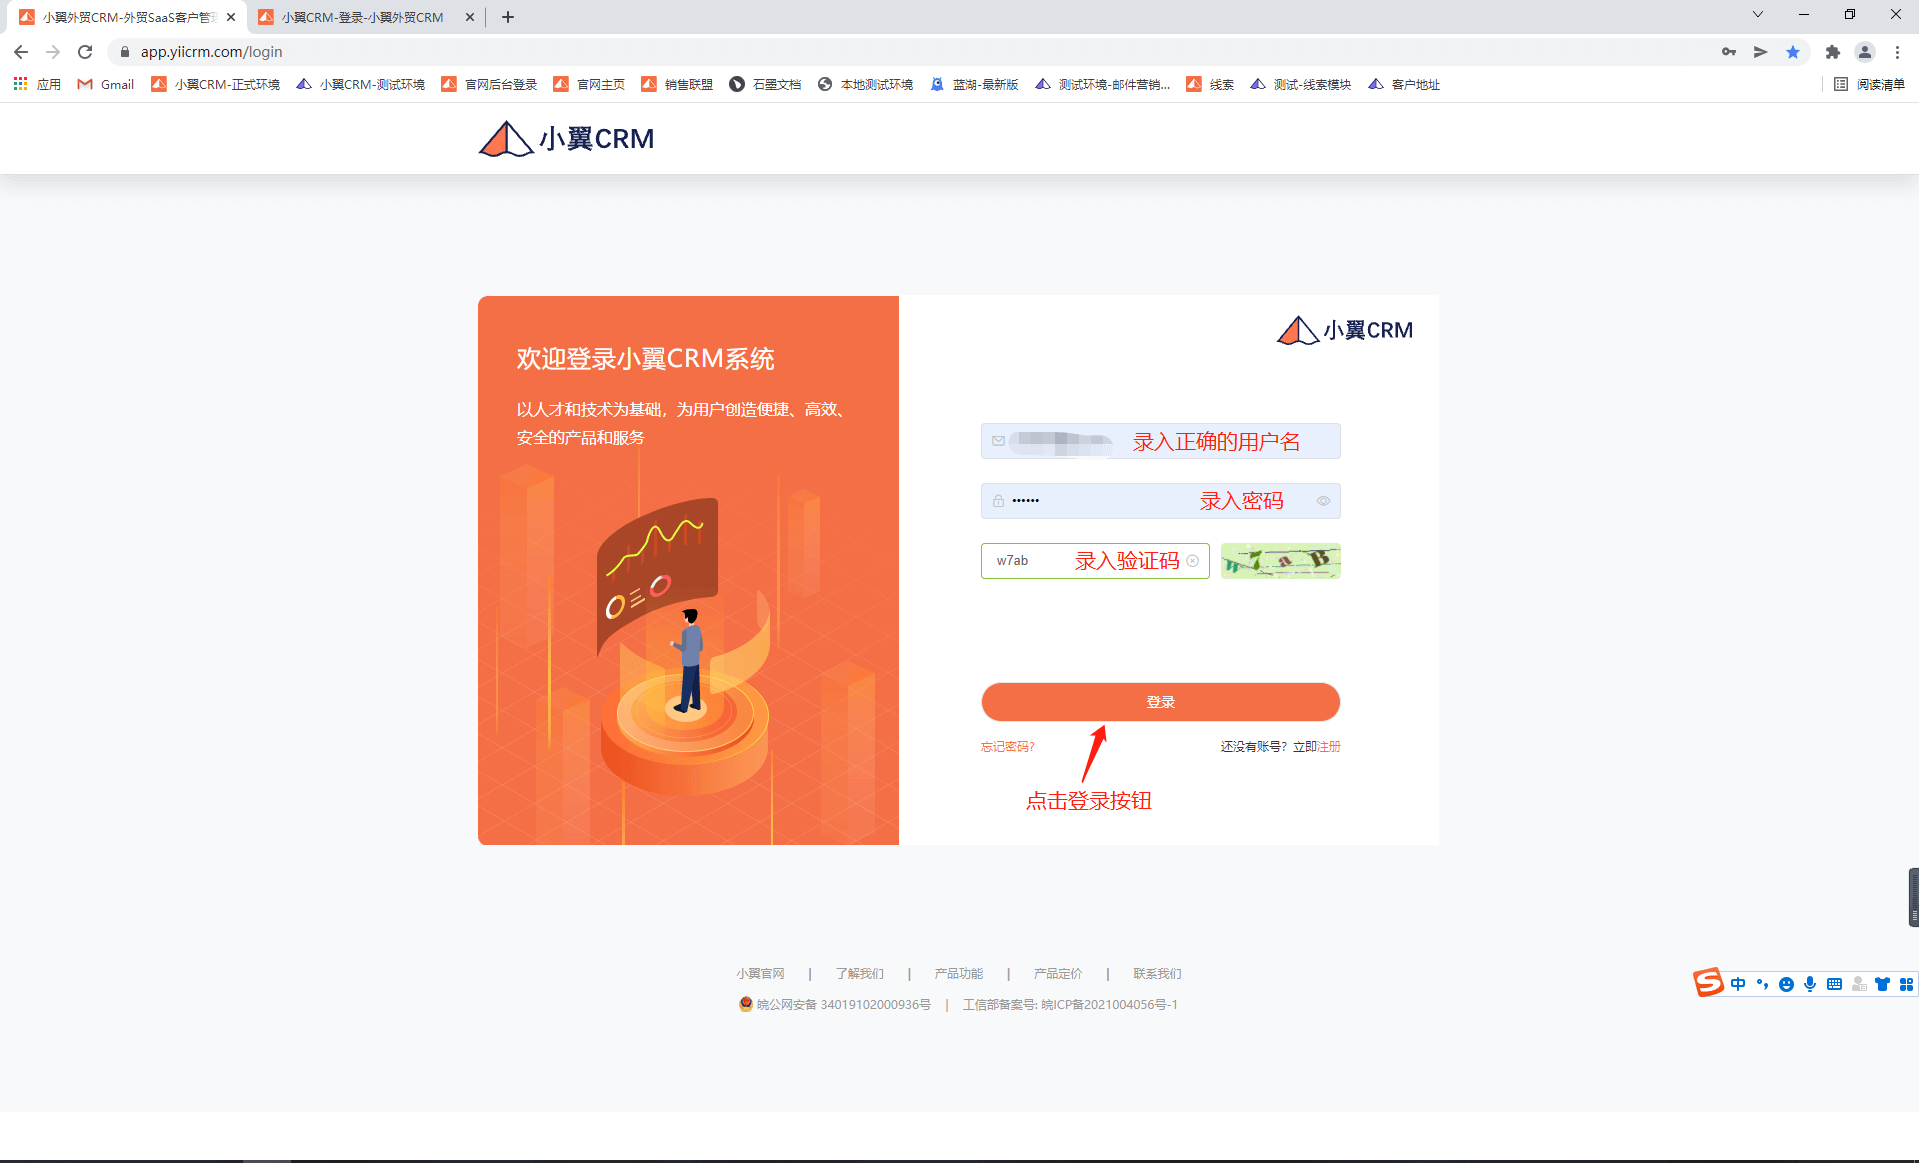Screen dimensions: 1919x1163
Task: Open the tab search chevron
Action: coord(1758,15)
